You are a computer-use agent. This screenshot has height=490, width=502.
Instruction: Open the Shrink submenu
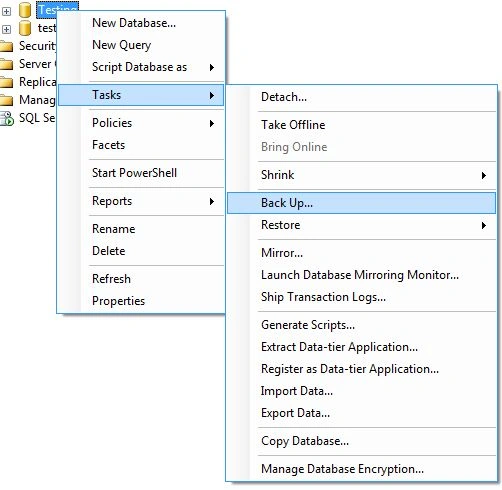(361, 175)
